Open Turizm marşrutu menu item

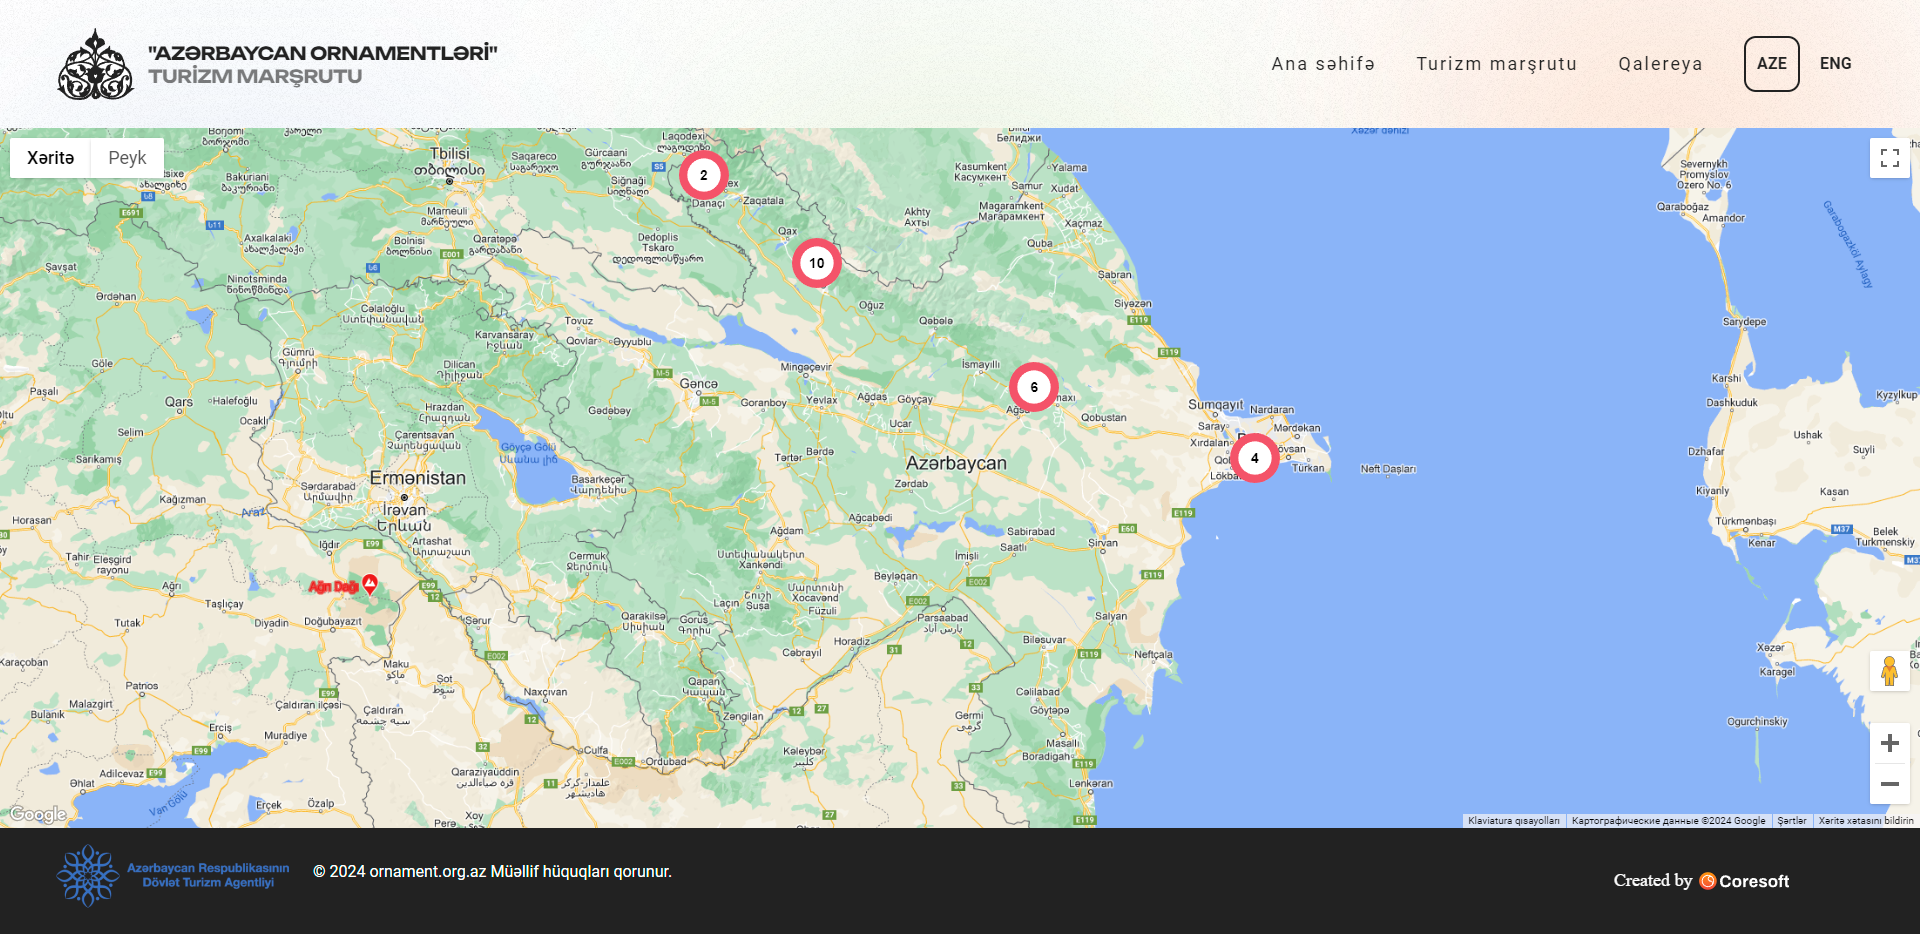tap(1496, 63)
